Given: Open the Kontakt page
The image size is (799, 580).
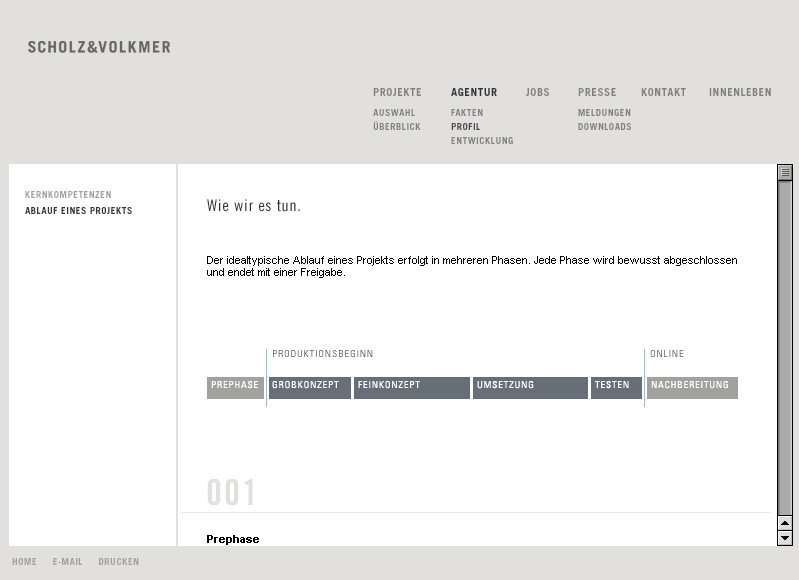Looking at the screenshot, I should click(x=663, y=92).
